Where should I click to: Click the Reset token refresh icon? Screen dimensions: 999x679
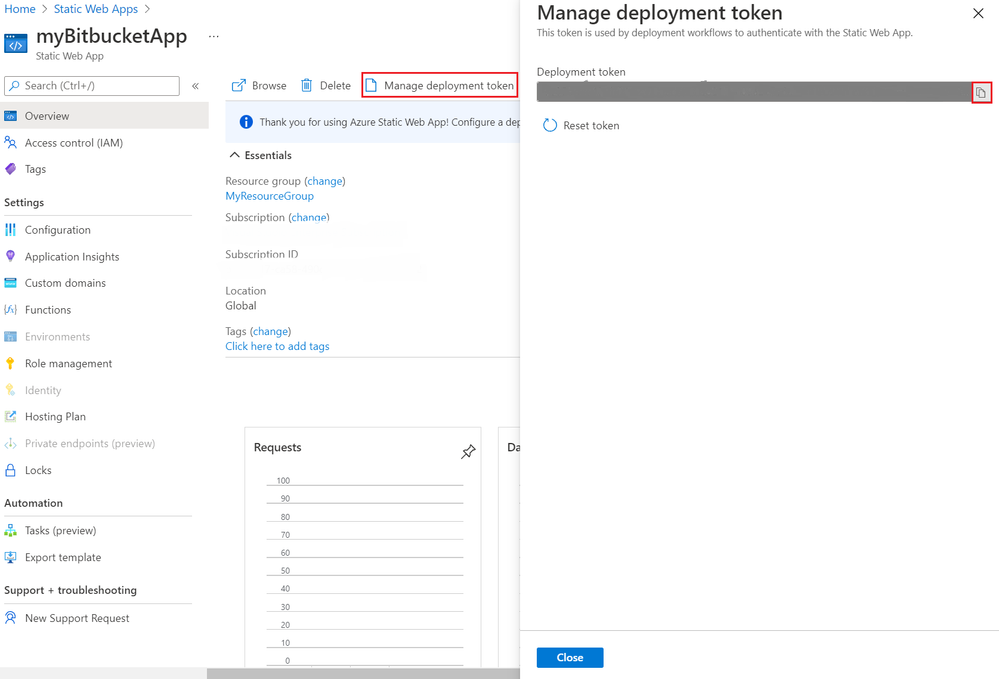[549, 125]
